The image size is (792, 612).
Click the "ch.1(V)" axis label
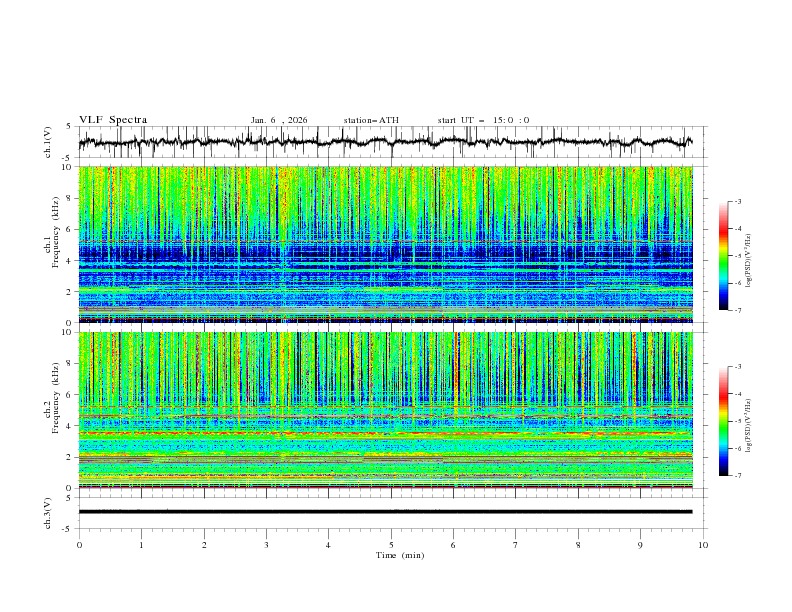click(x=48, y=142)
